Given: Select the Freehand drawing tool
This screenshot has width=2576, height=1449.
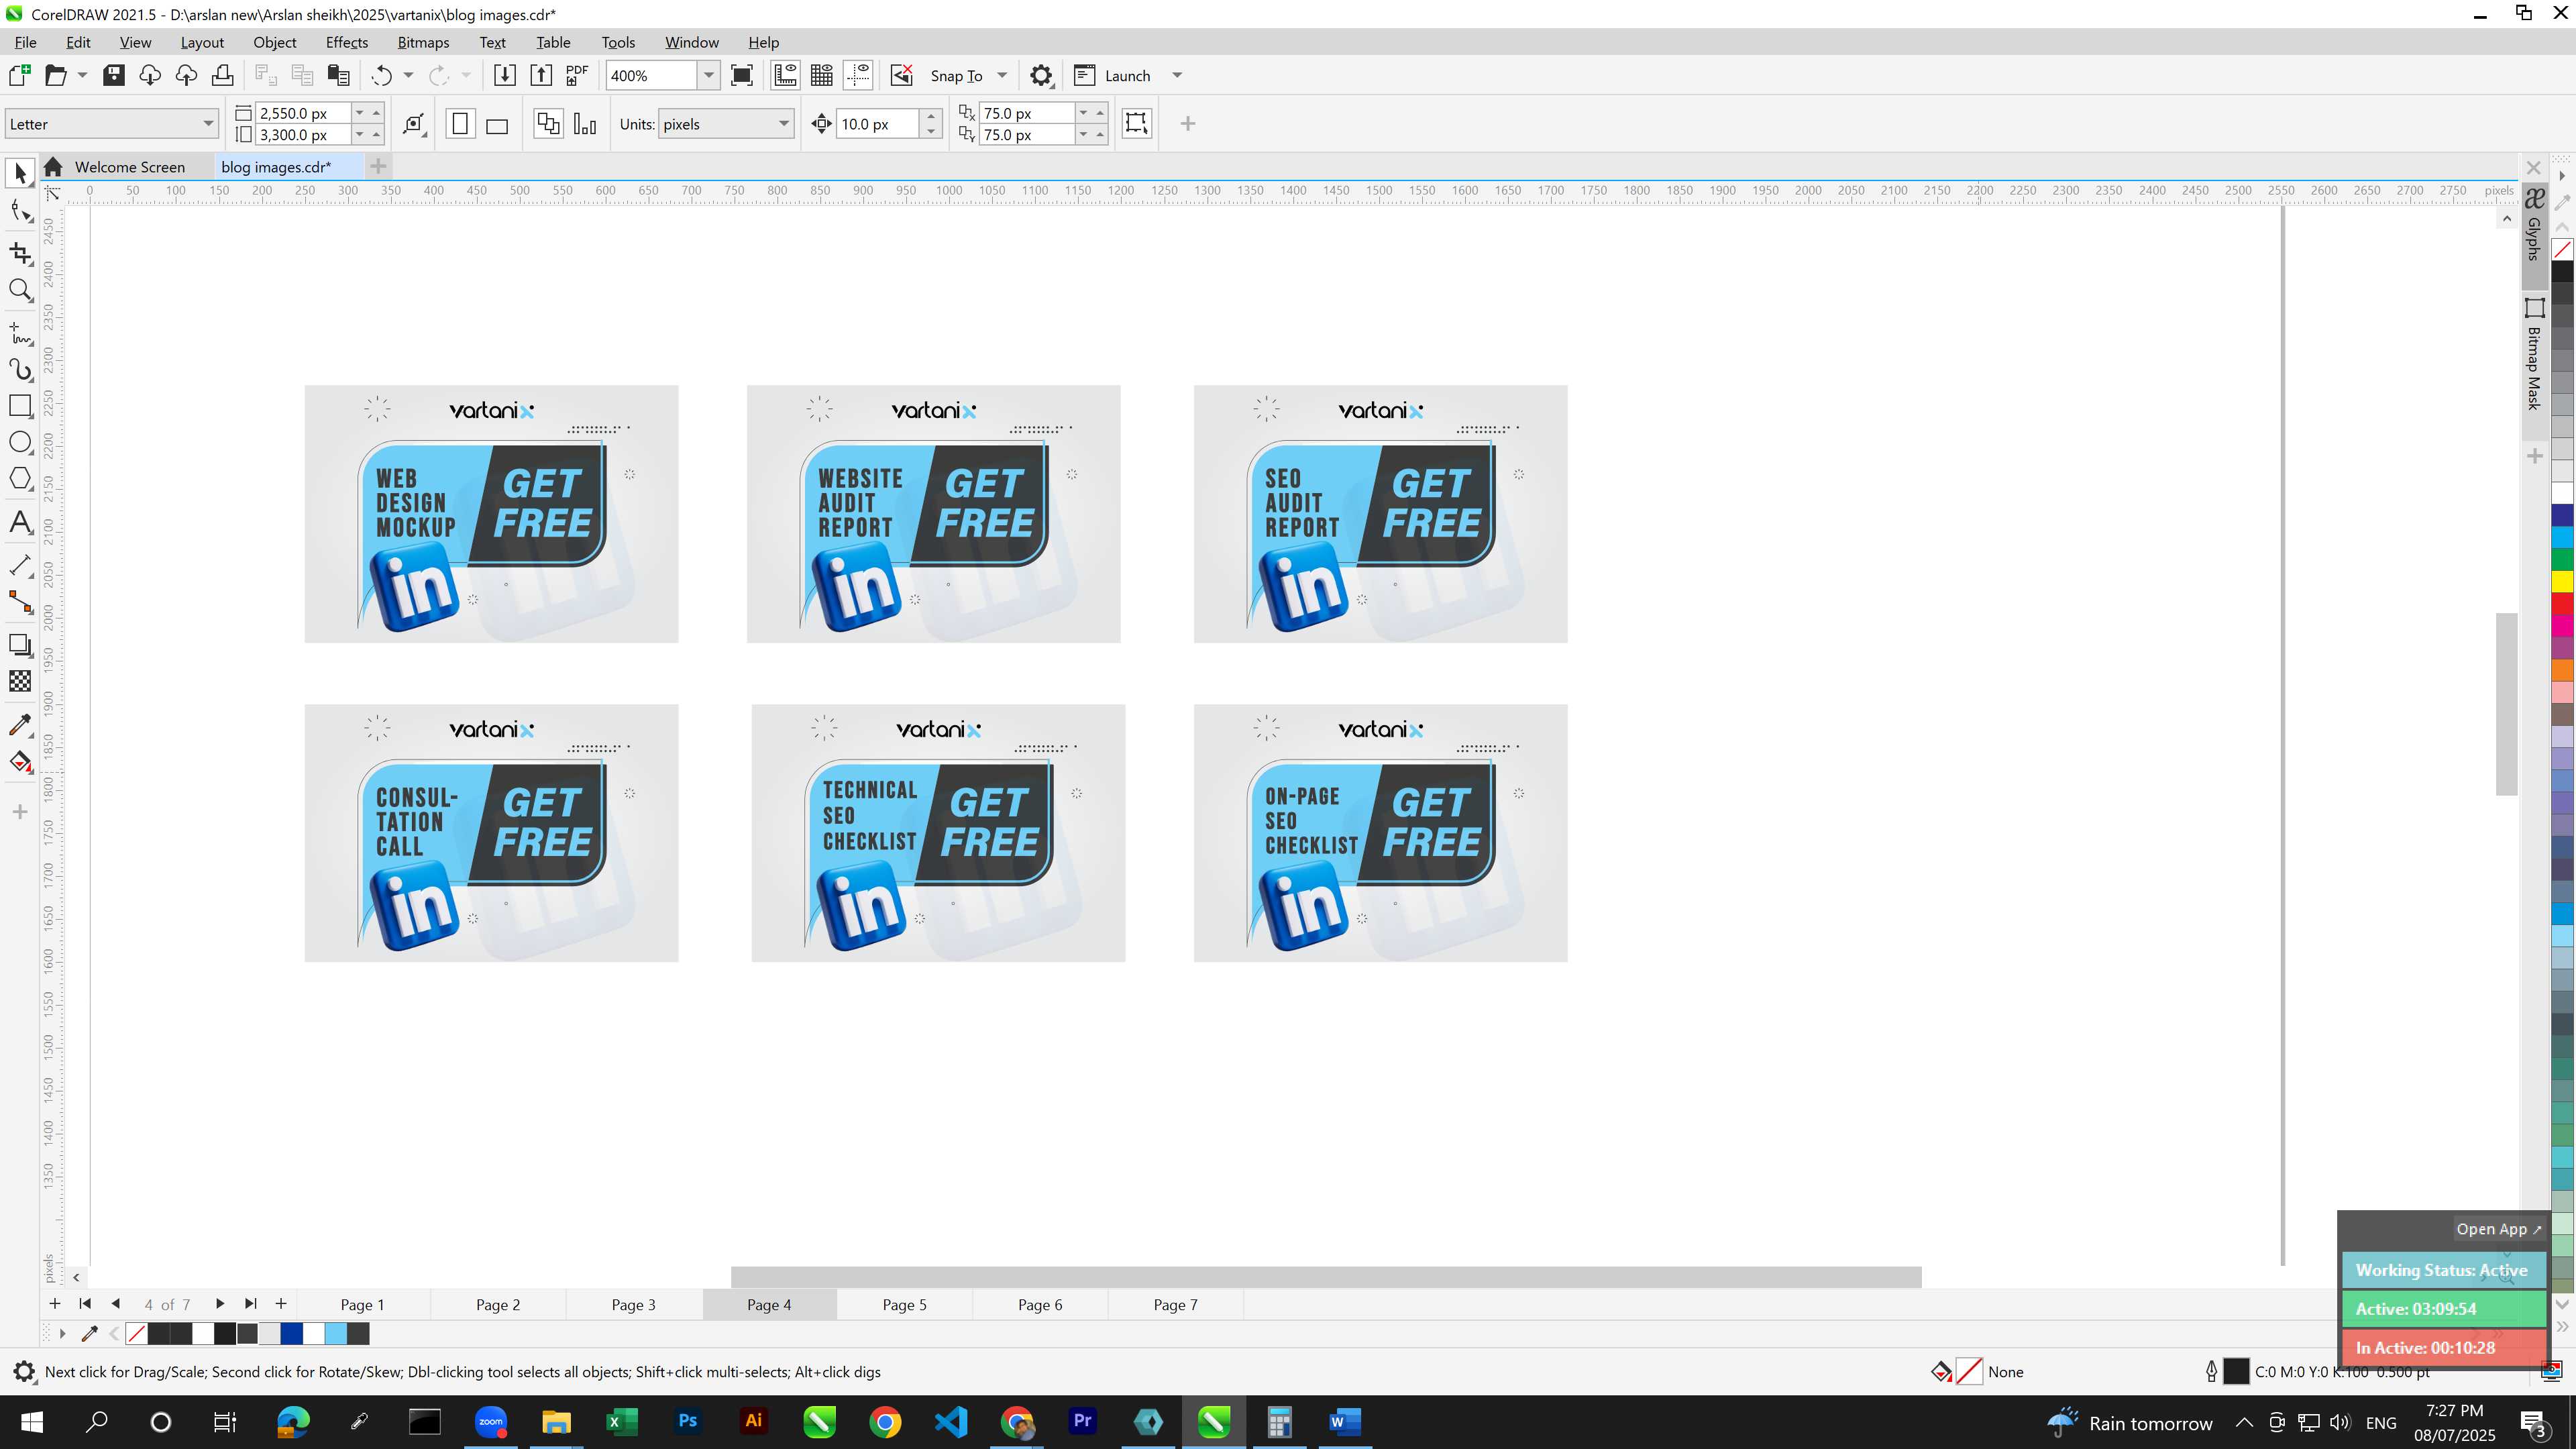Looking at the screenshot, I should coord(20,333).
